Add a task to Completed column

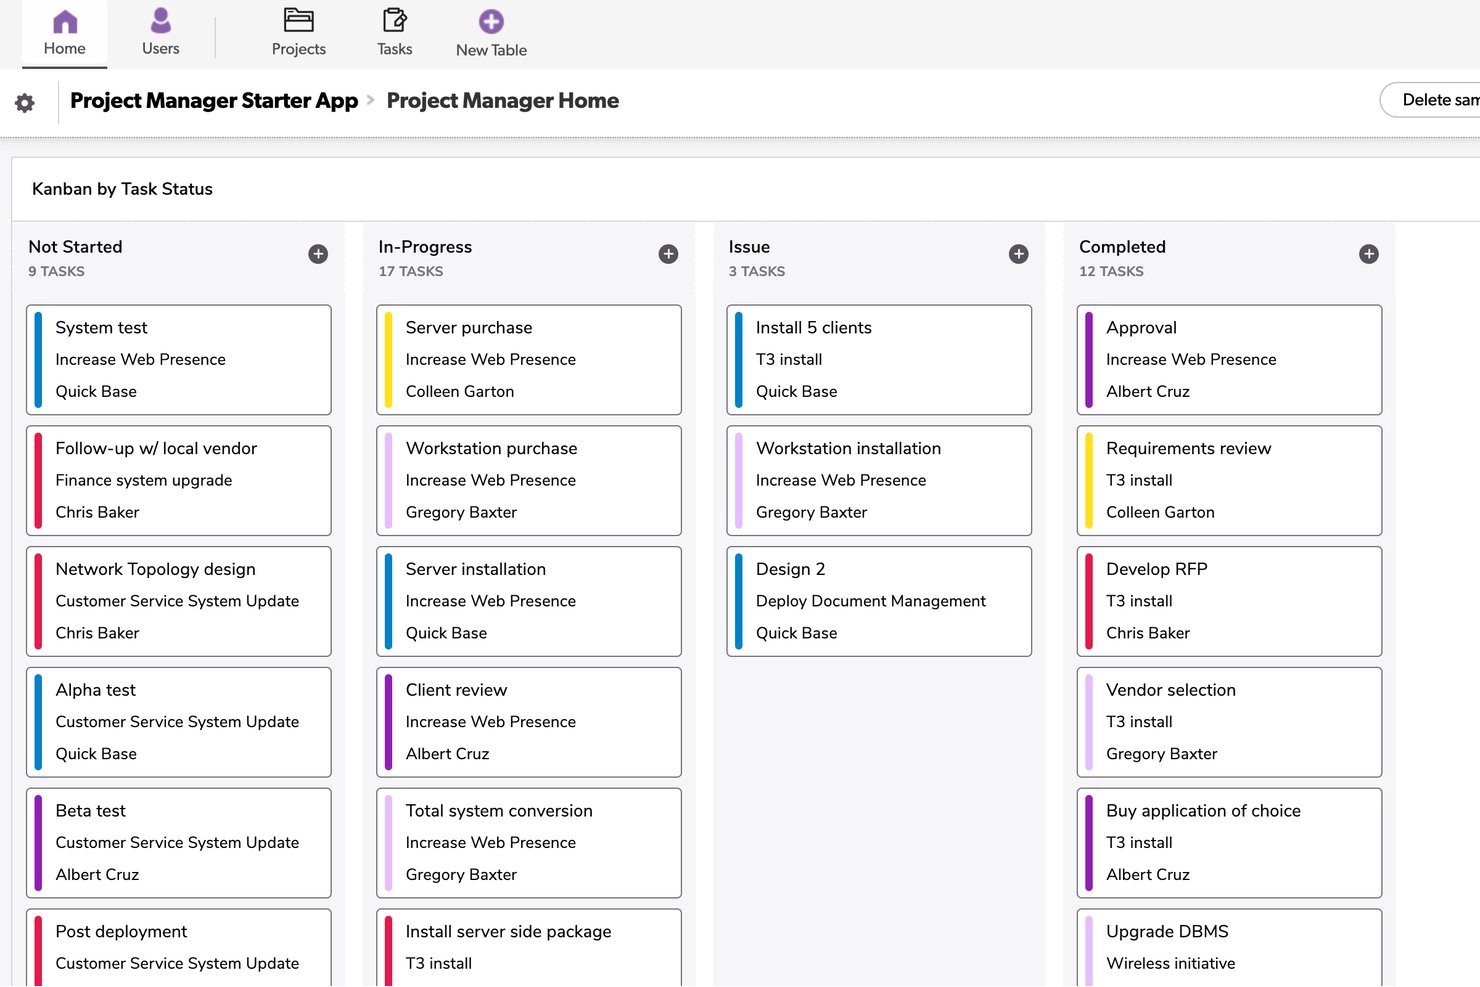[x=1369, y=254]
